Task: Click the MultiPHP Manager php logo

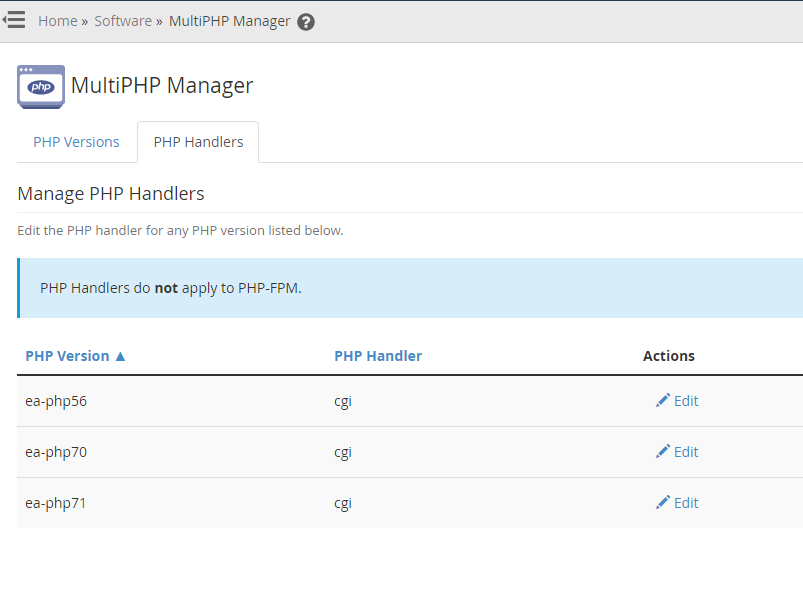Action: (x=41, y=87)
